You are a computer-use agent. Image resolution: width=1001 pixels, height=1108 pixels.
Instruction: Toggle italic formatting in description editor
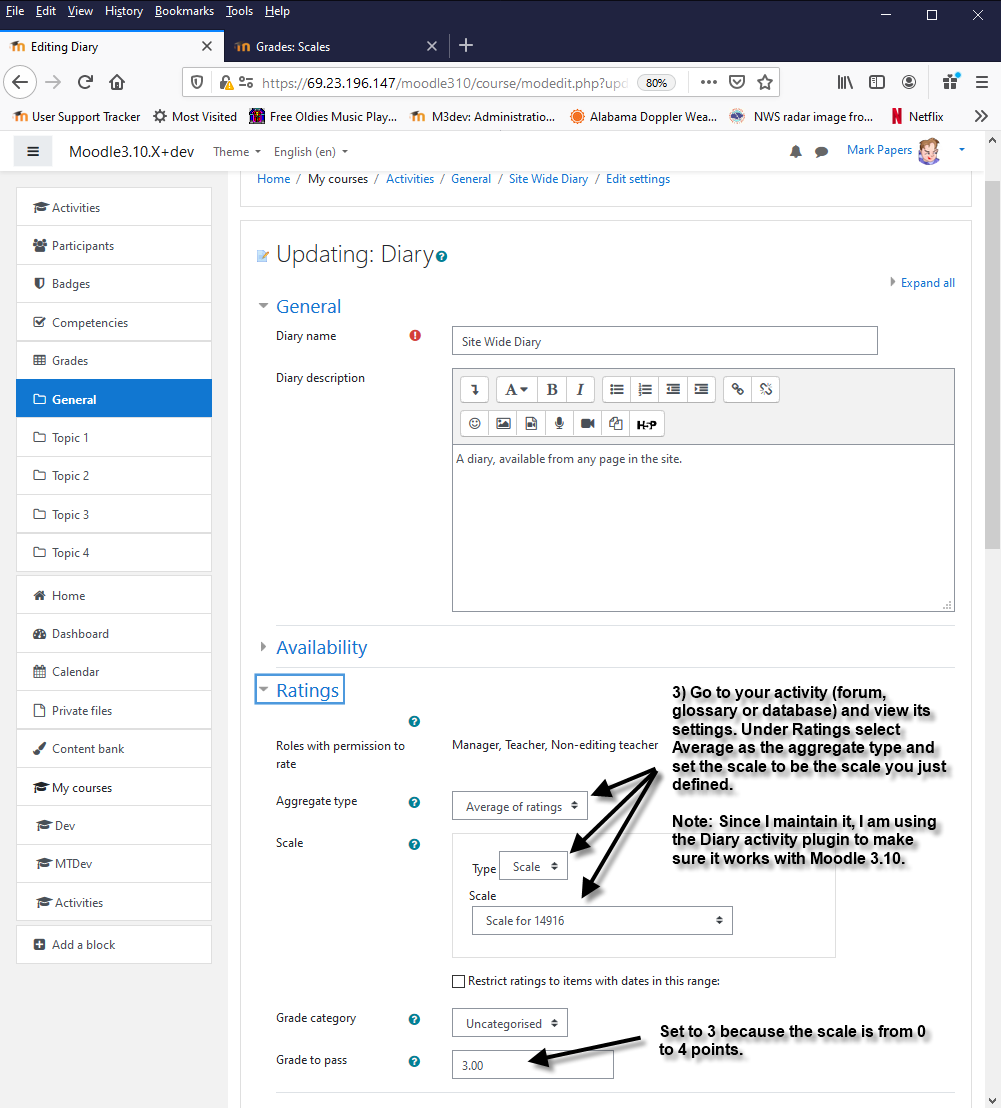580,389
